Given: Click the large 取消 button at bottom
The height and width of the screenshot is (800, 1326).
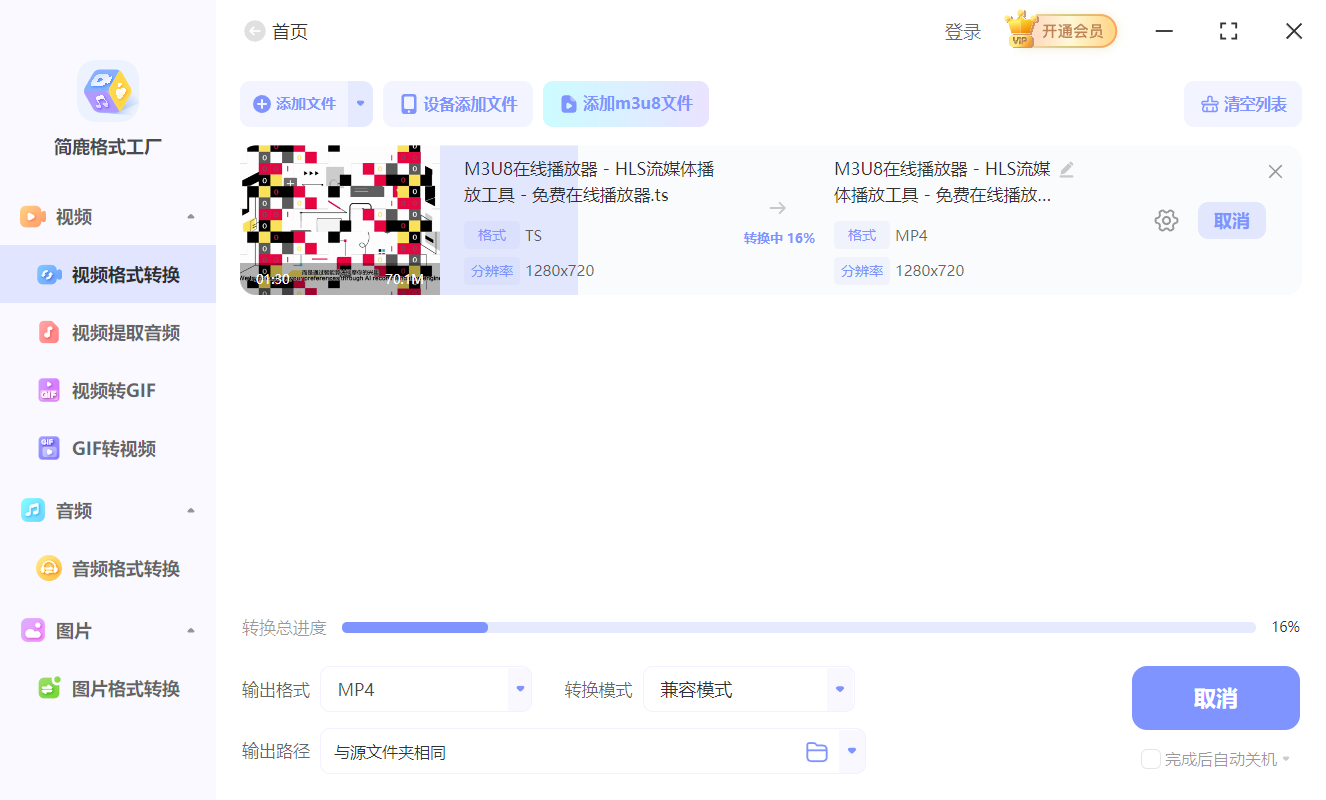Looking at the screenshot, I should [1216, 698].
